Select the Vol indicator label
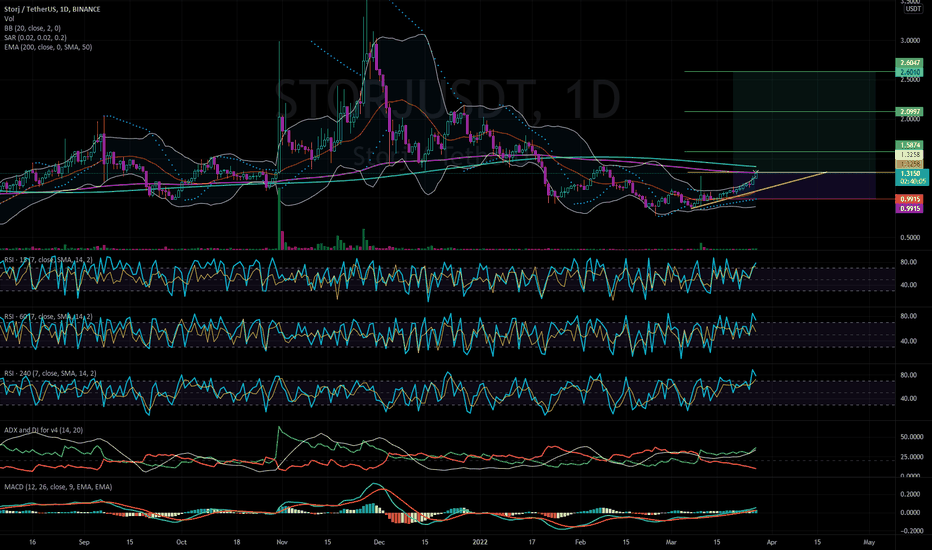This screenshot has width=932, height=550. (x=9, y=18)
